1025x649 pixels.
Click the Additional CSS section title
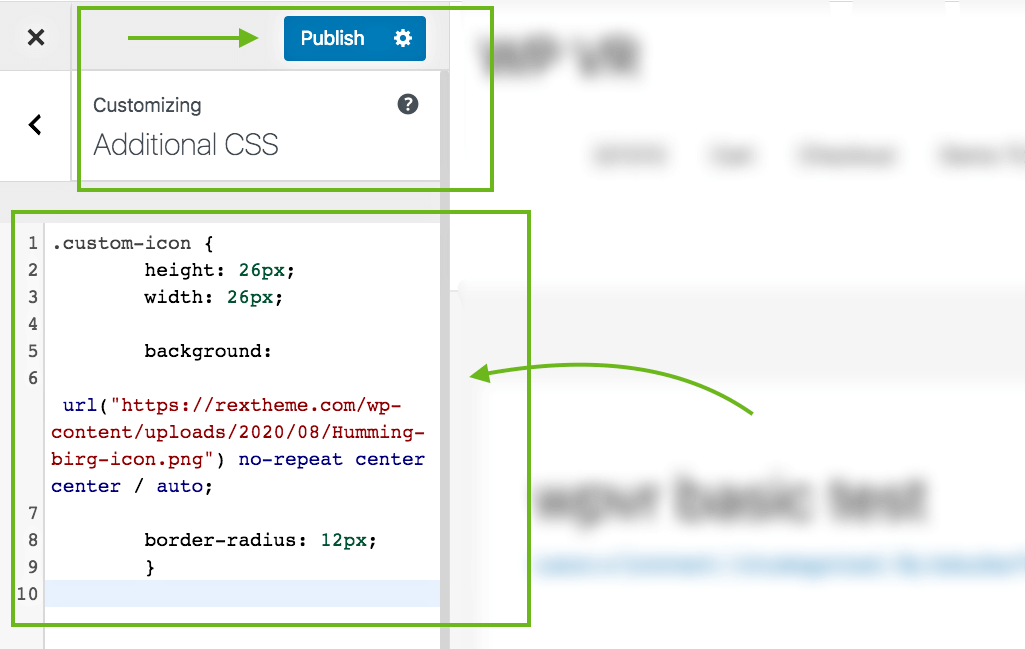184,145
